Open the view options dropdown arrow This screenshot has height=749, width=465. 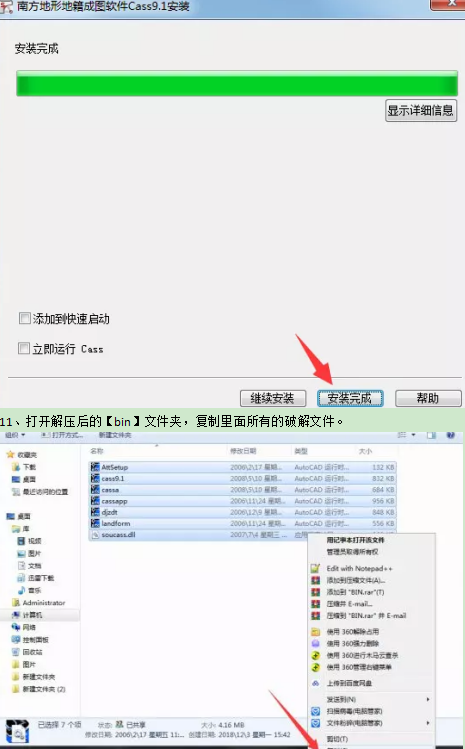[x=413, y=435]
